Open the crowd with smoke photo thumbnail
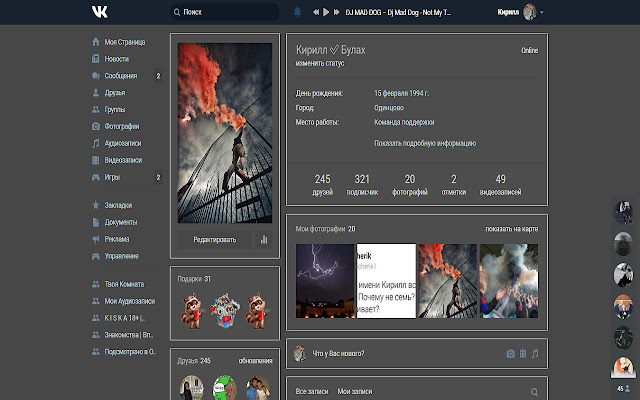 509,281
